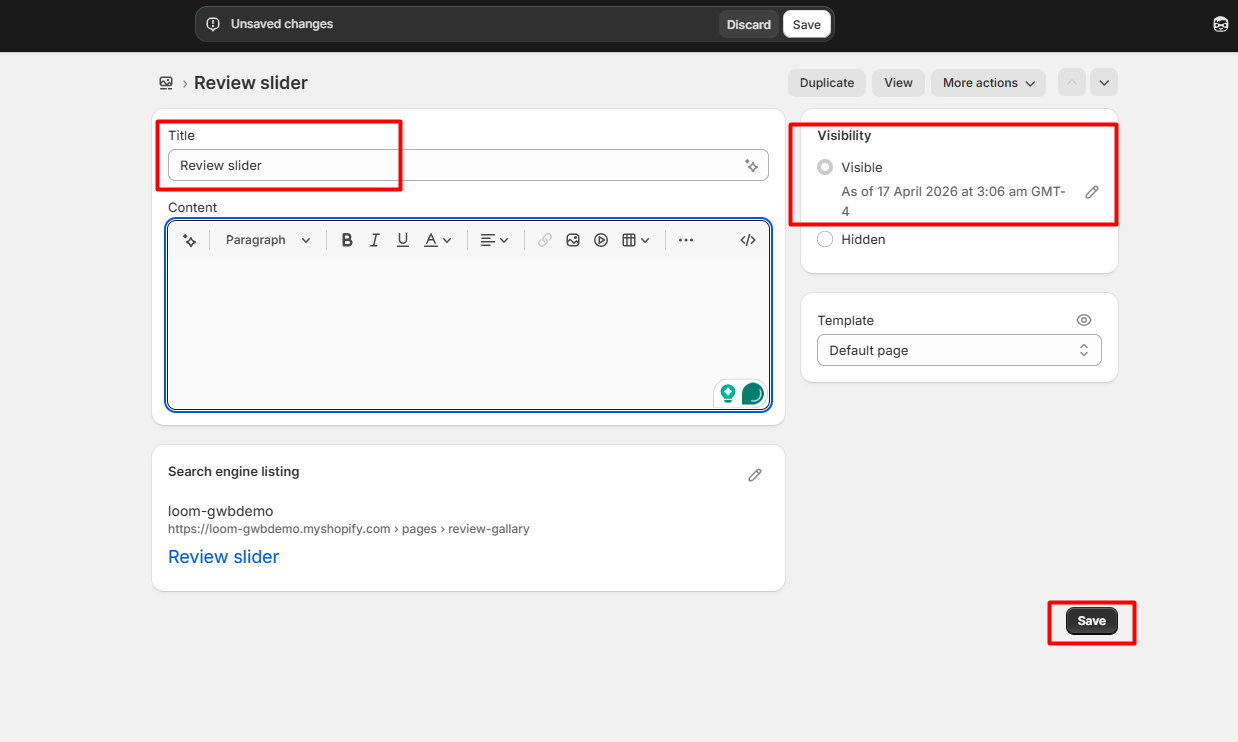Open the Default page template dropdown
Image resolution: width=1238 pixels, height=742 pixels.
click(958, 350)
